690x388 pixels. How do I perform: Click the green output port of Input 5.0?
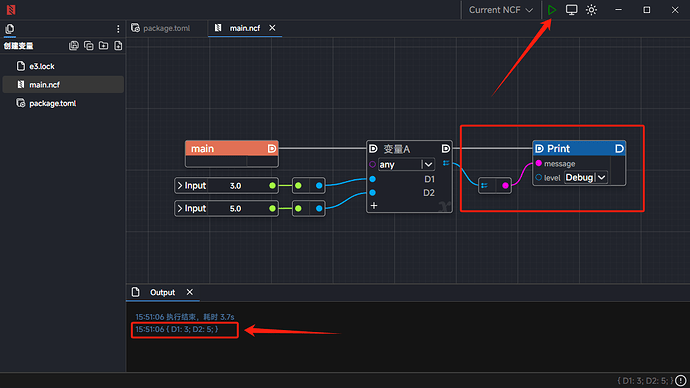[x=272, y=209]
